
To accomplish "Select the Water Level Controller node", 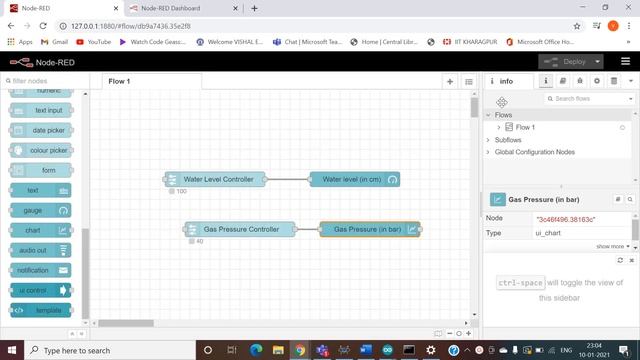I will pos(215,179).
